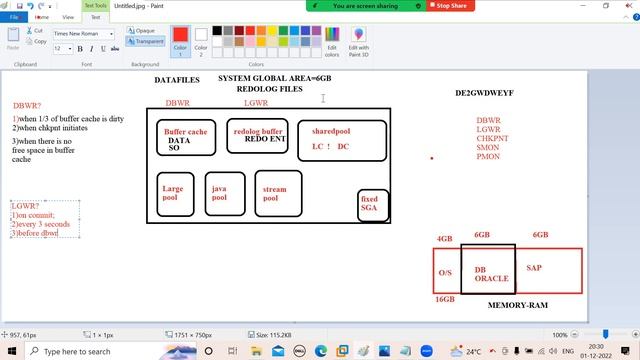The image size is (640, 360).
Task: Click Stop Share button
Action: point(451,6)
